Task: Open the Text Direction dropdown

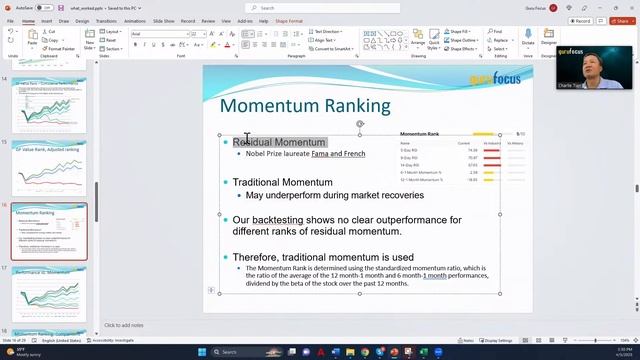Action: click(x=325, y=31)
